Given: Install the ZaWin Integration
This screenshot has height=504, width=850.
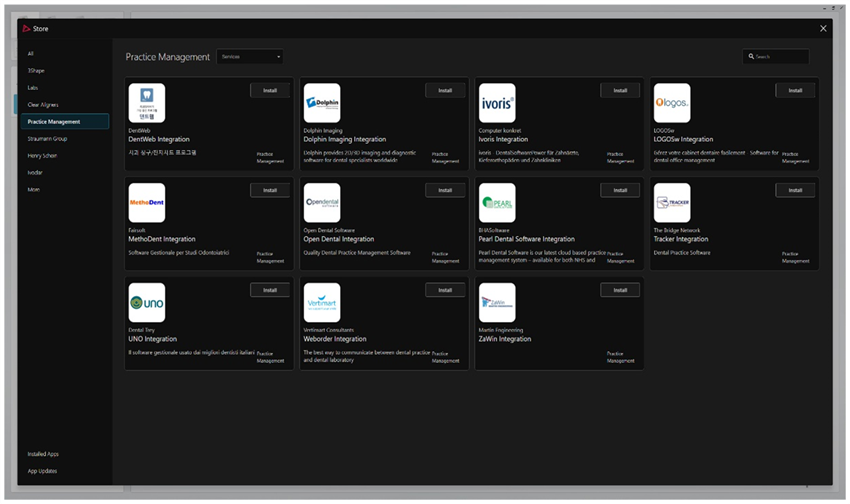Looking at the screenshot, I should tap(620, 290).
